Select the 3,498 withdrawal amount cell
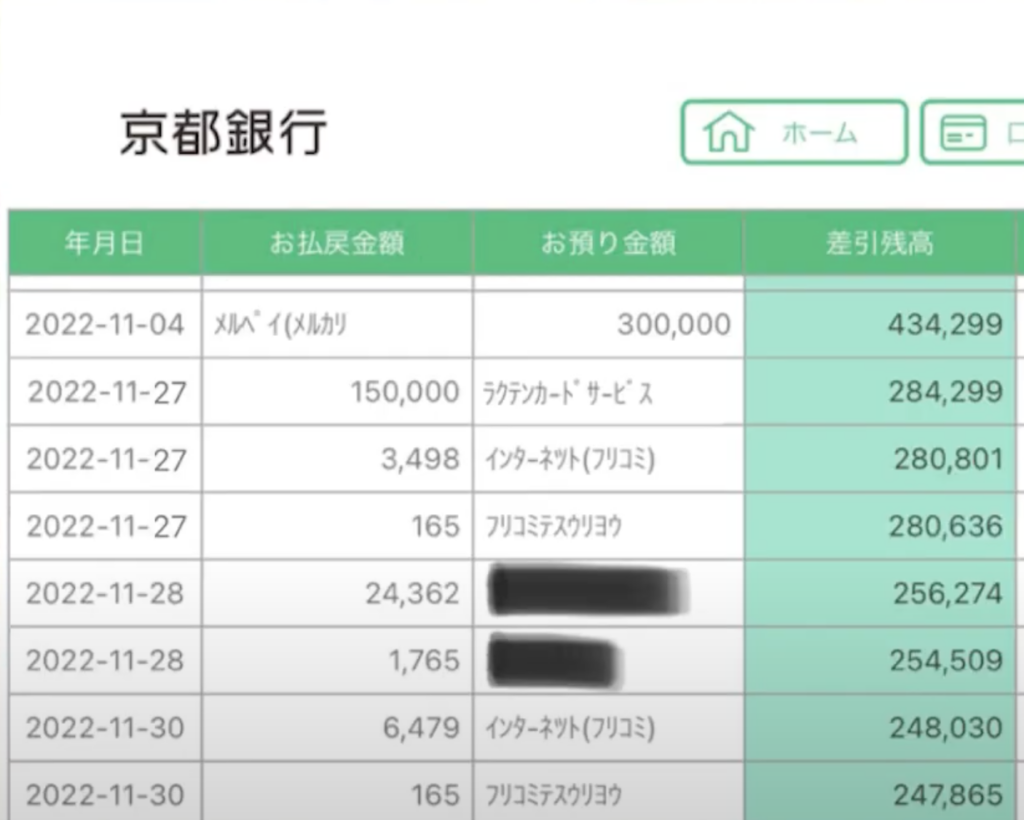1024x820 pixels. click(337, 459)
